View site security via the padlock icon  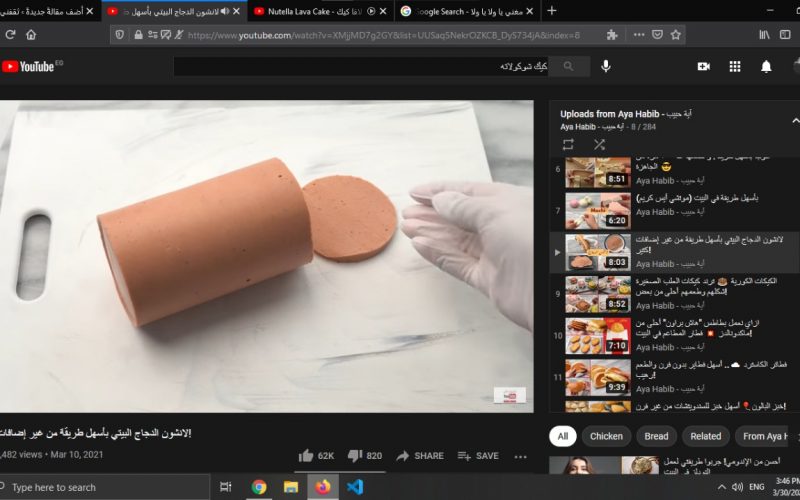[x=138, y=35]
